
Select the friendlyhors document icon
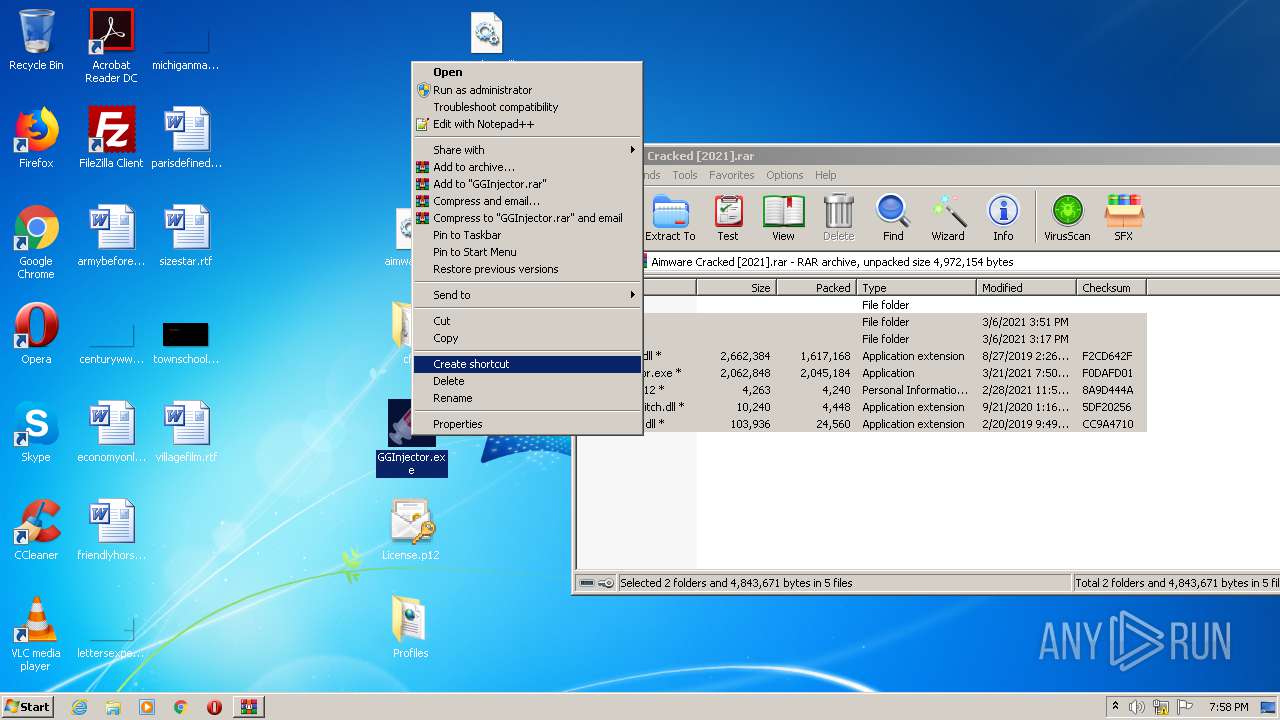pos(111,530)
